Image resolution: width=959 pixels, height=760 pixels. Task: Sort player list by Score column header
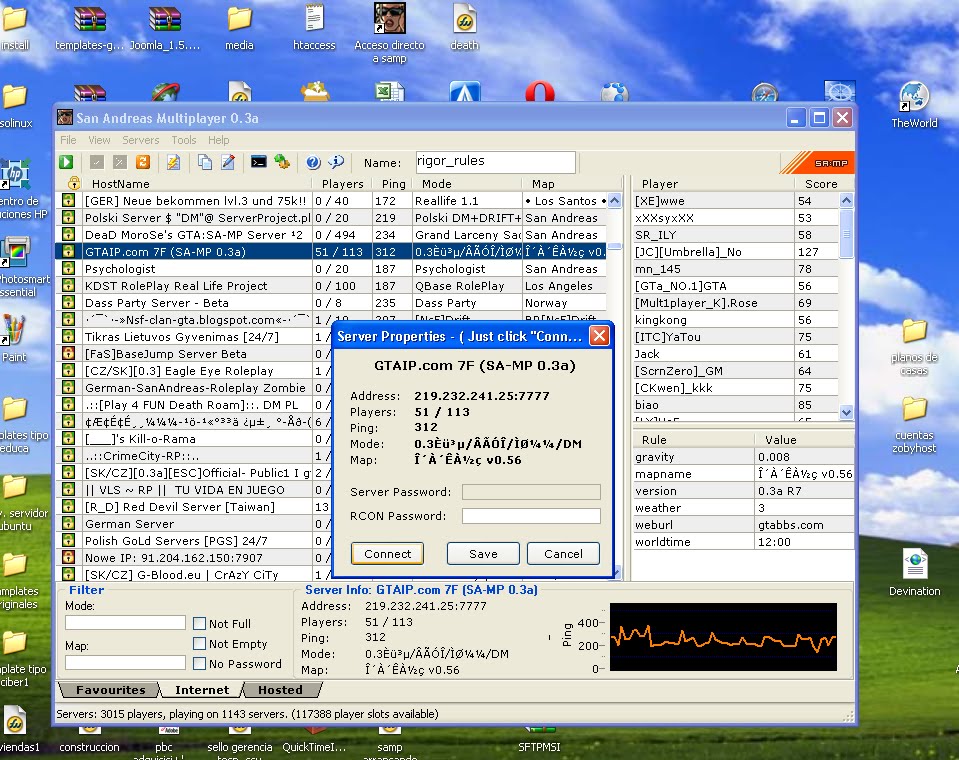pos(820,184)
